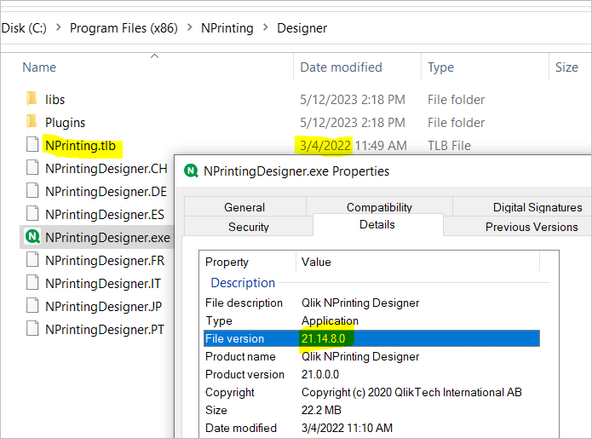592x439 pixels.
Task: Open the Plugins folder icon
Action: [32, 122]
